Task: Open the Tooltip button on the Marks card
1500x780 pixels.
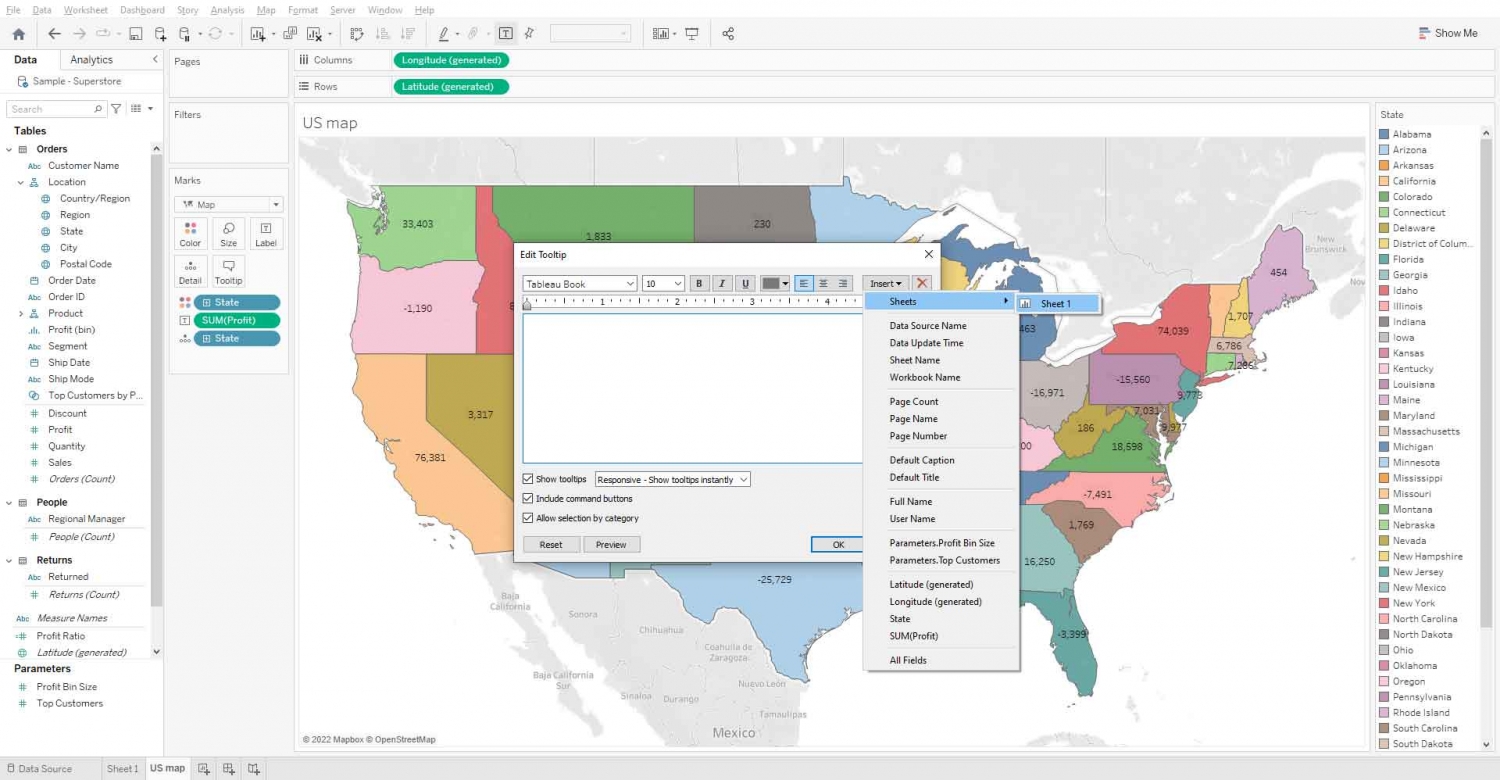Action: (x=228, y=270)
